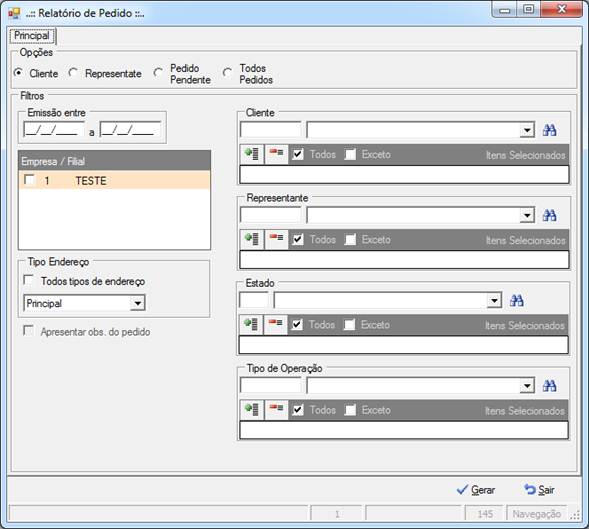Image resolution: width=589 pixels, height=529 pixels.
Task: Click the 145 status bar value
Action: [x=484, y=514]
